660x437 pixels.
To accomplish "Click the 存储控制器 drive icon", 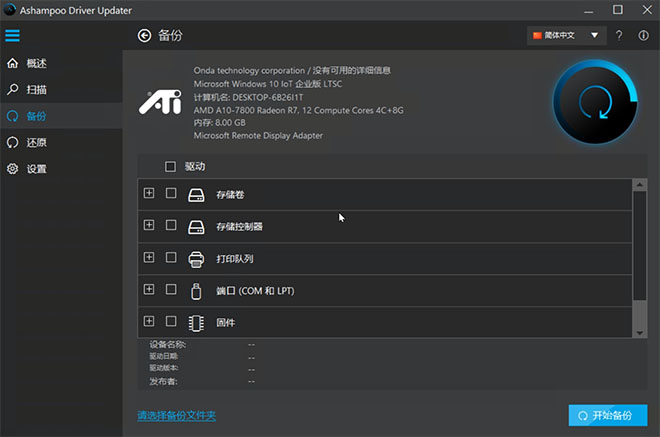I will (x=196, y=227).
